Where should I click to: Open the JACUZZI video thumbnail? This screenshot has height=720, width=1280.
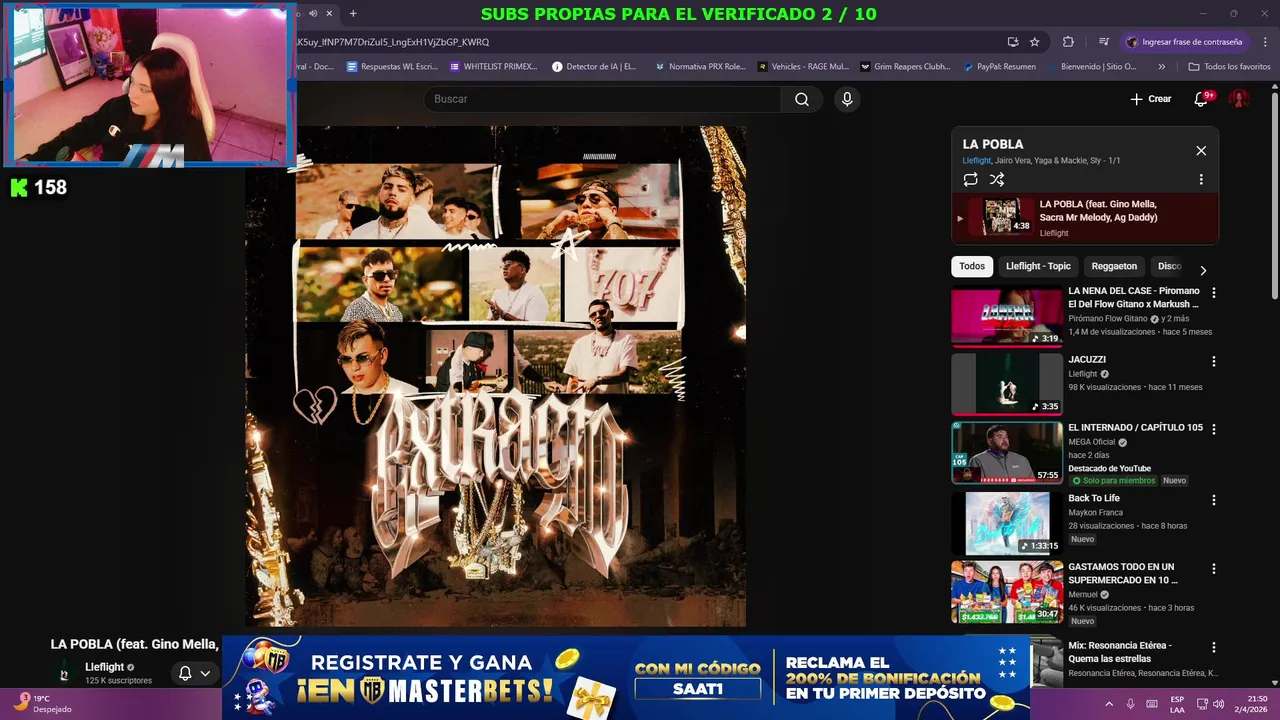tap(1007, 384)
